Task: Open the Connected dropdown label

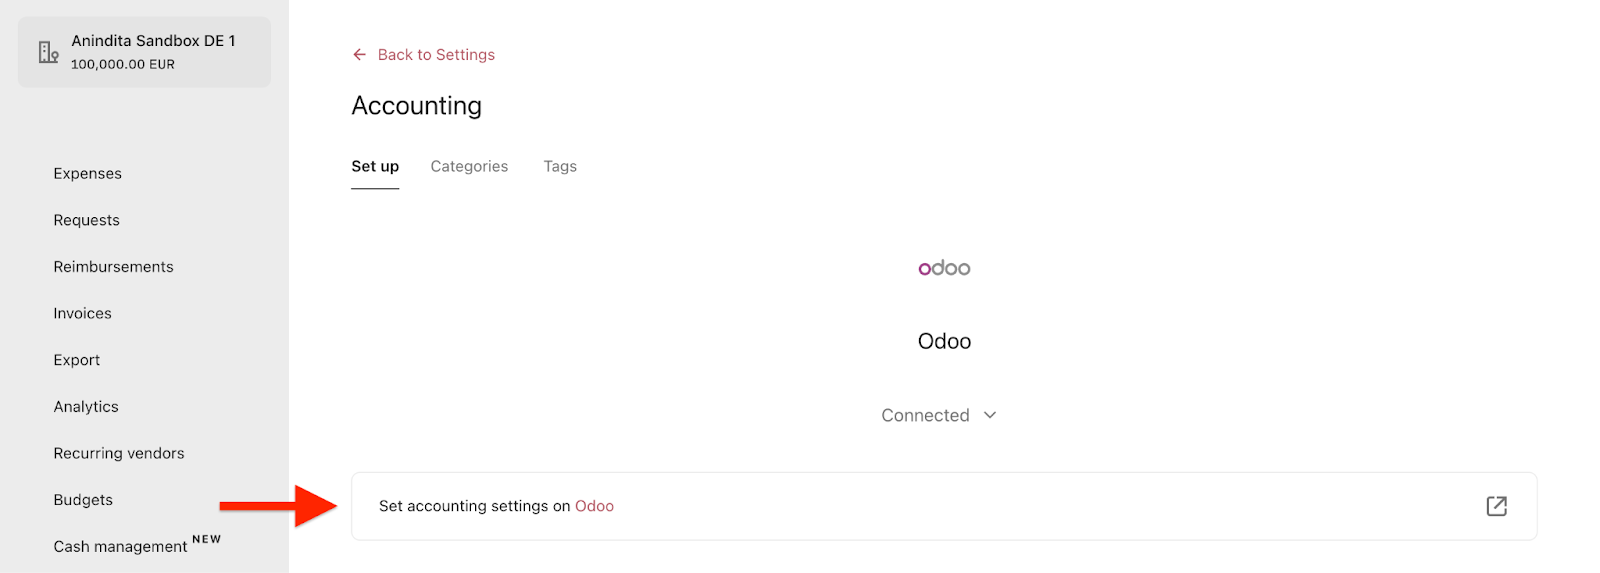Action: (925, 415)
